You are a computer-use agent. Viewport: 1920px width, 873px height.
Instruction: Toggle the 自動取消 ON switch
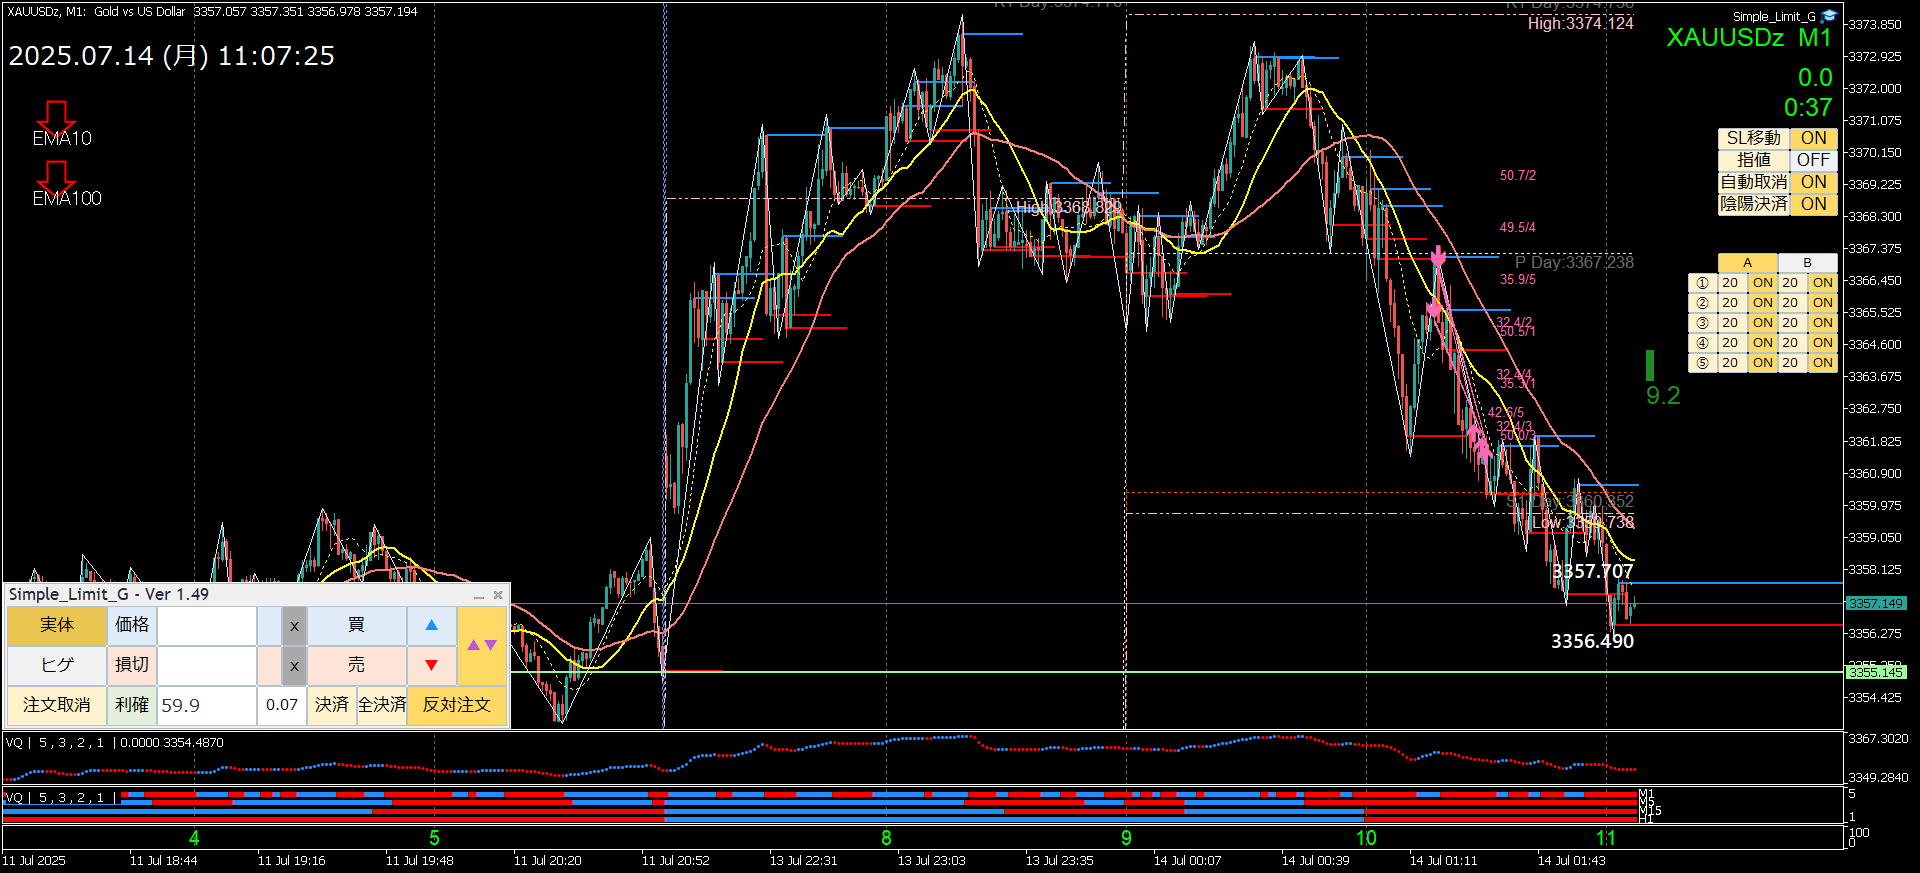[1814, 182]
